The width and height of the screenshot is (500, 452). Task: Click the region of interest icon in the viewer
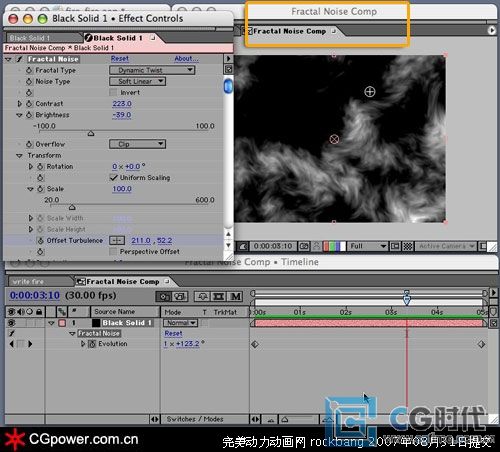395,246
